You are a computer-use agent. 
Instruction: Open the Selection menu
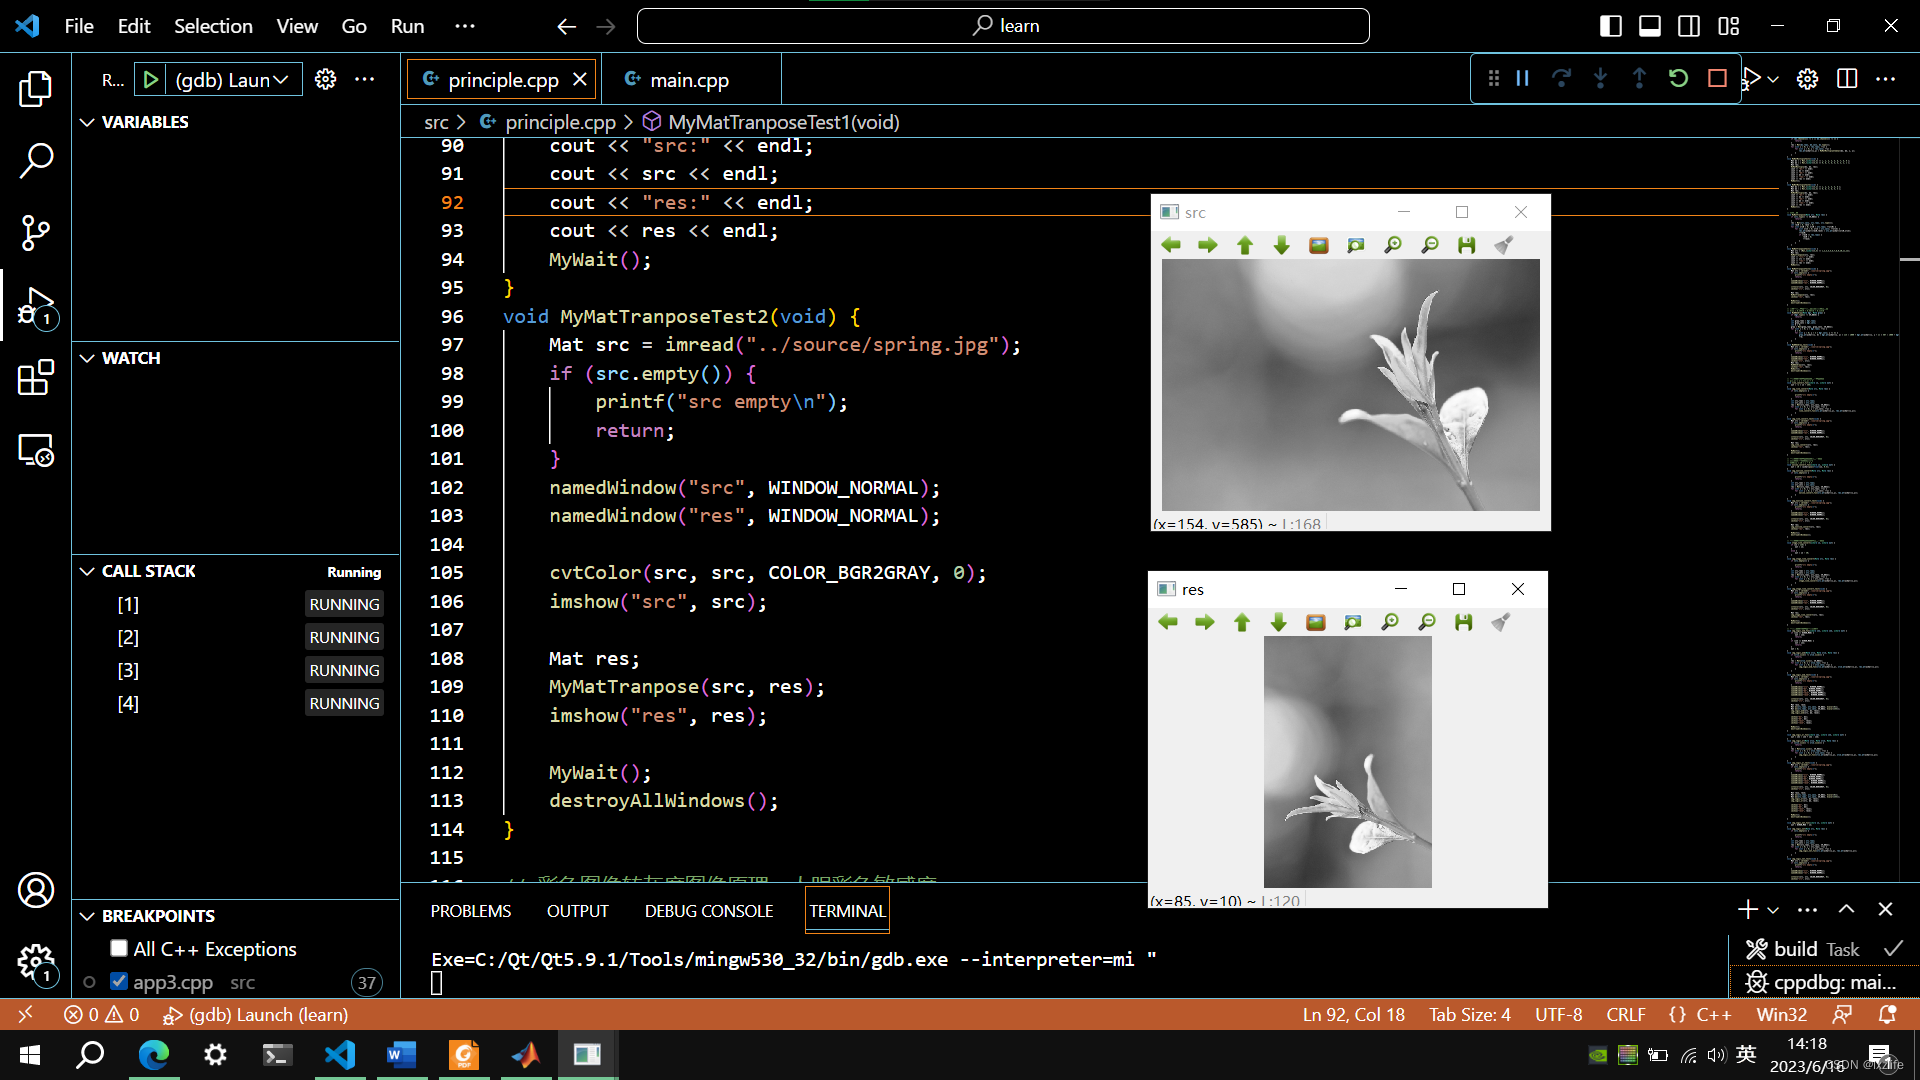click(213, 26)
